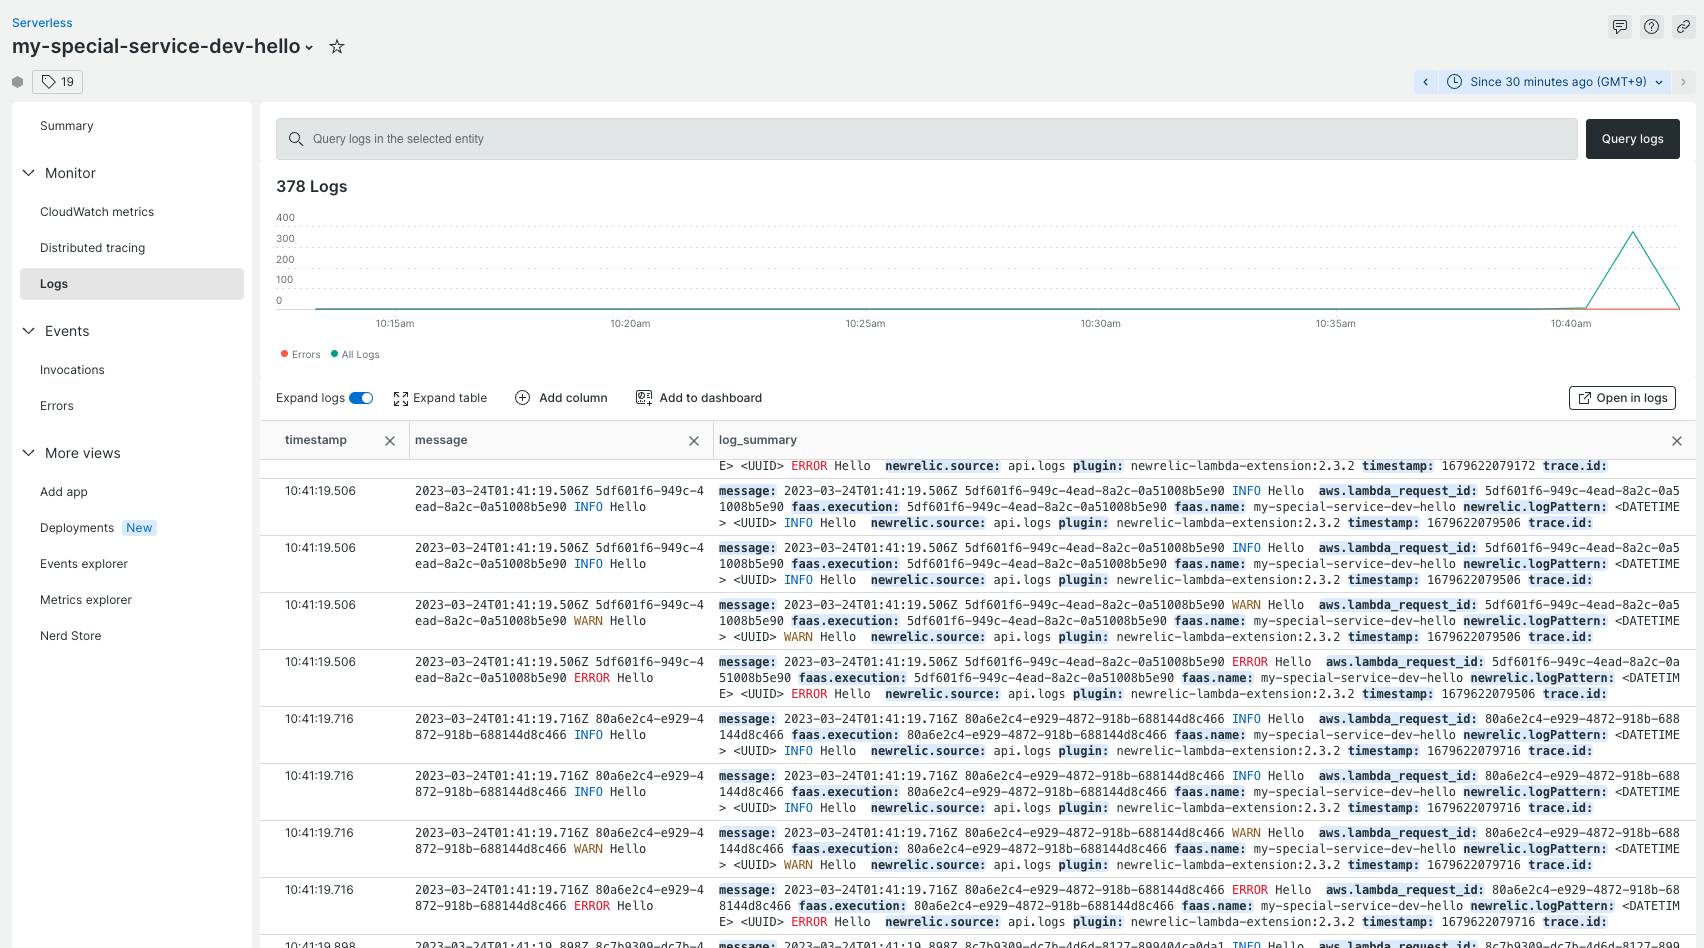Screen dimensions: 1704x948
Task: Click the help question mark icon
Action: point(1651,26)
